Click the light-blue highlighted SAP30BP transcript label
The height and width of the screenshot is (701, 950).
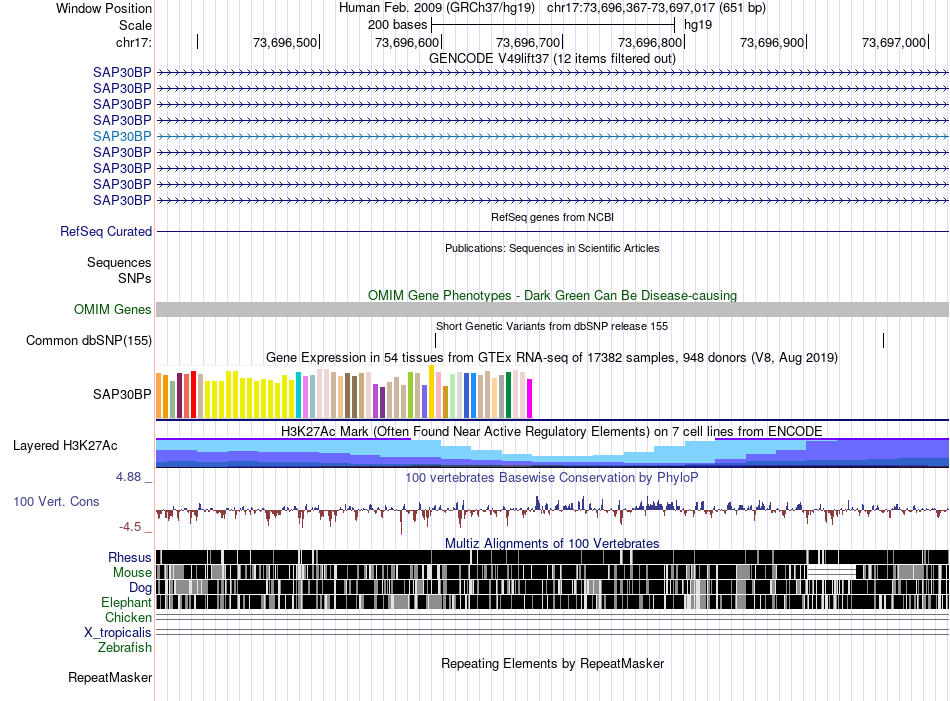pos(121,136)
